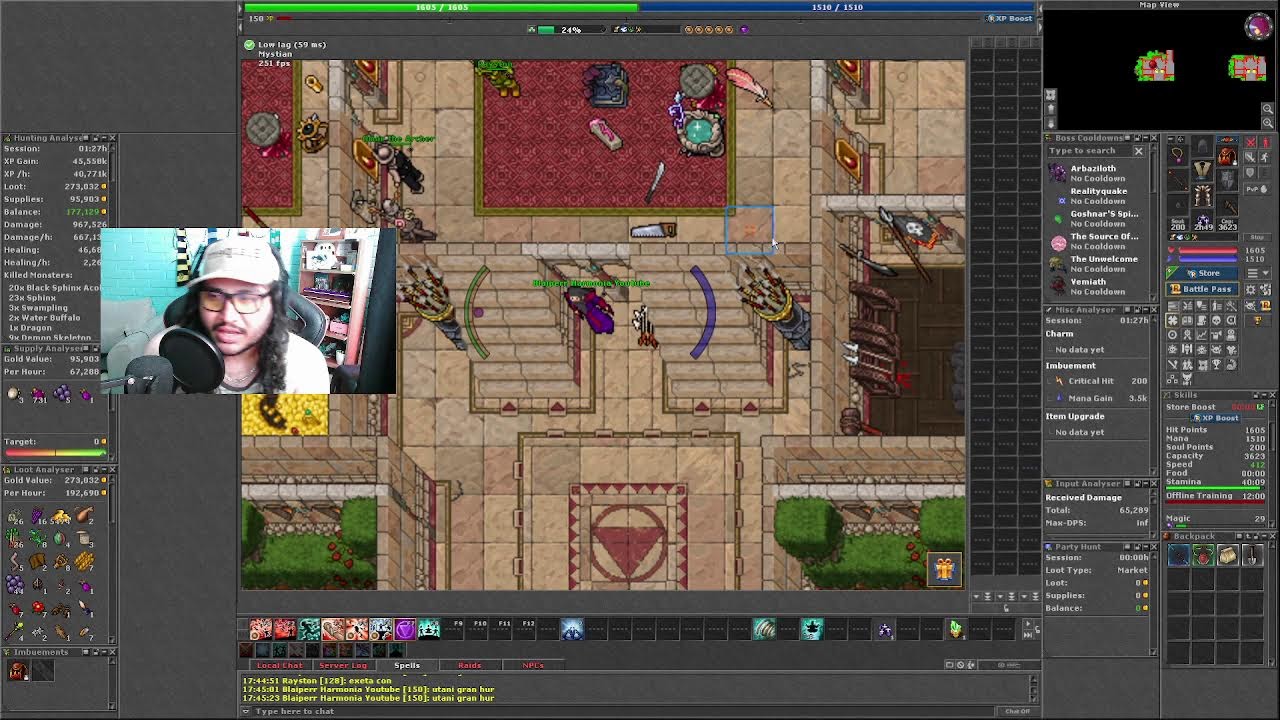Image resolution: width=1280 pixels, height=720 pixels.
Task: Click the 24% experience progress bar
Action: (x=570, y=29)
